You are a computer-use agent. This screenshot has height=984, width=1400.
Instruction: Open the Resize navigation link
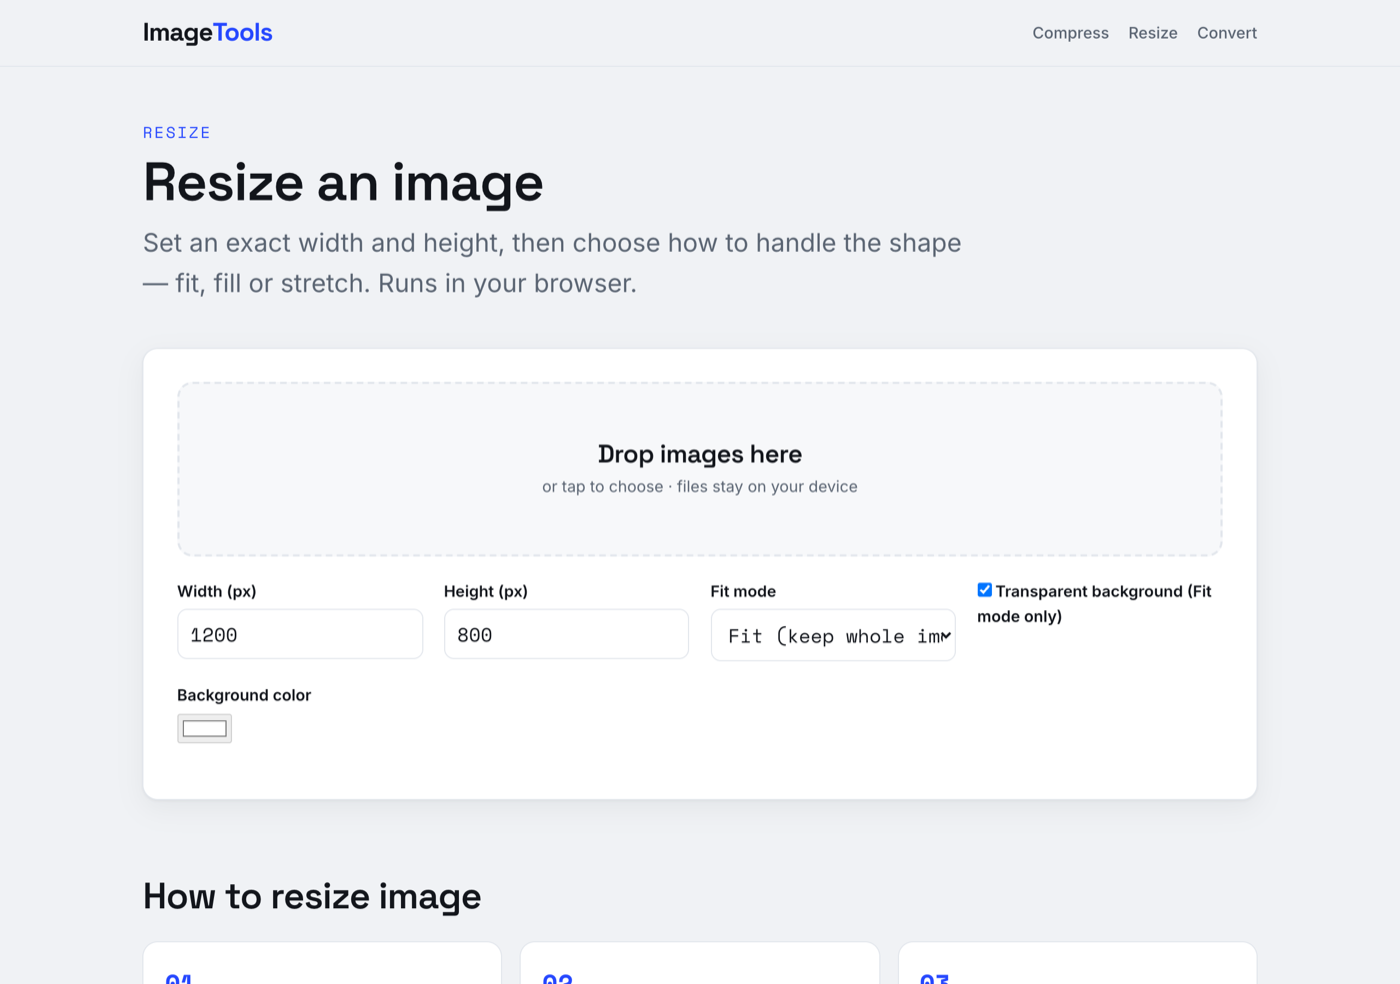tap(1152, 33)
